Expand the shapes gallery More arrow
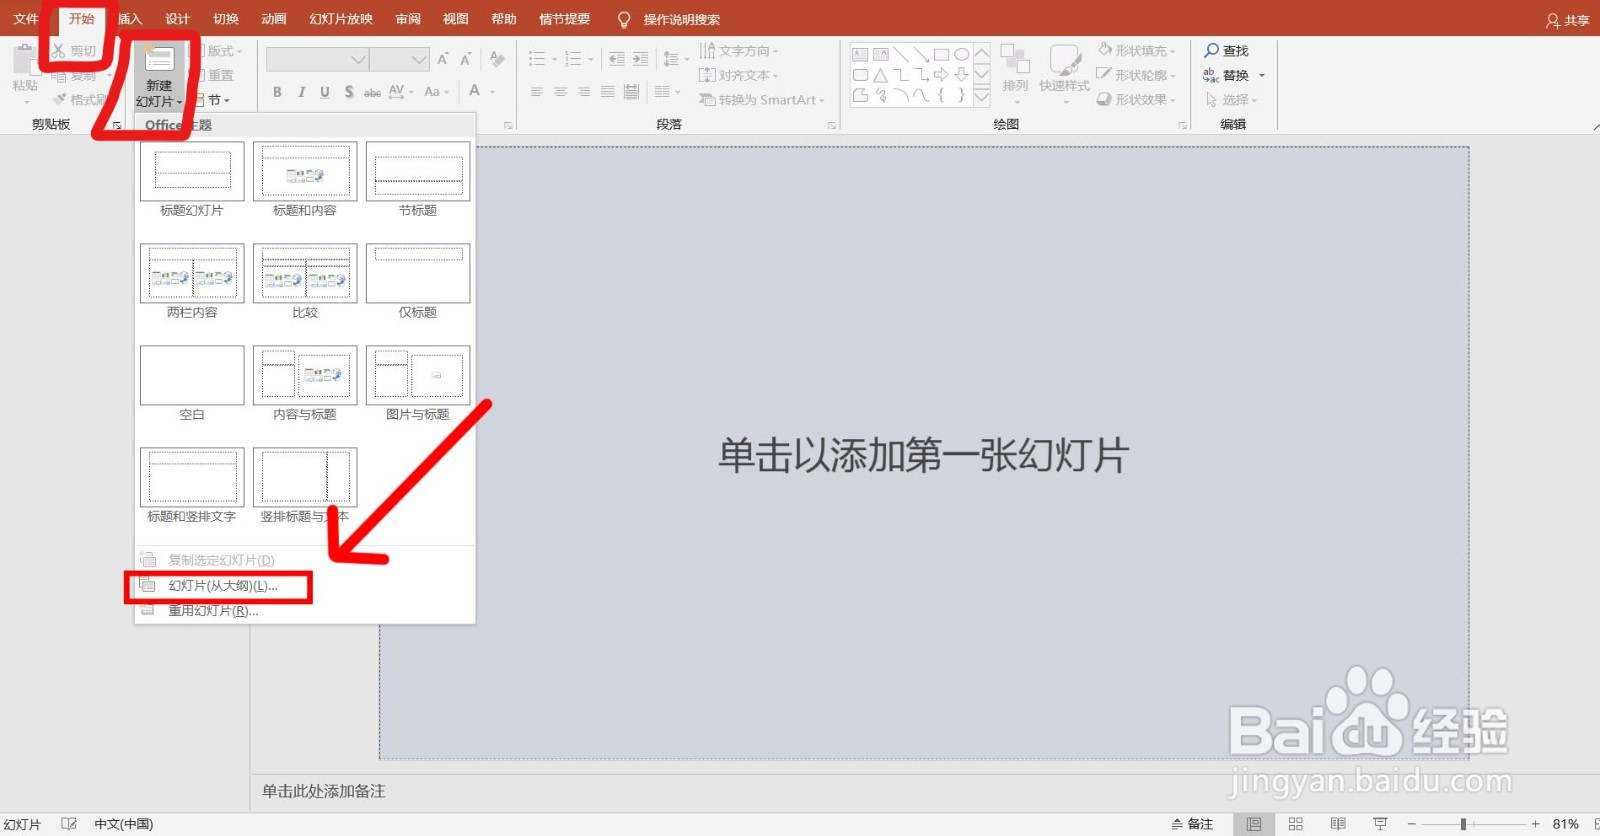 tap(982, 97)
